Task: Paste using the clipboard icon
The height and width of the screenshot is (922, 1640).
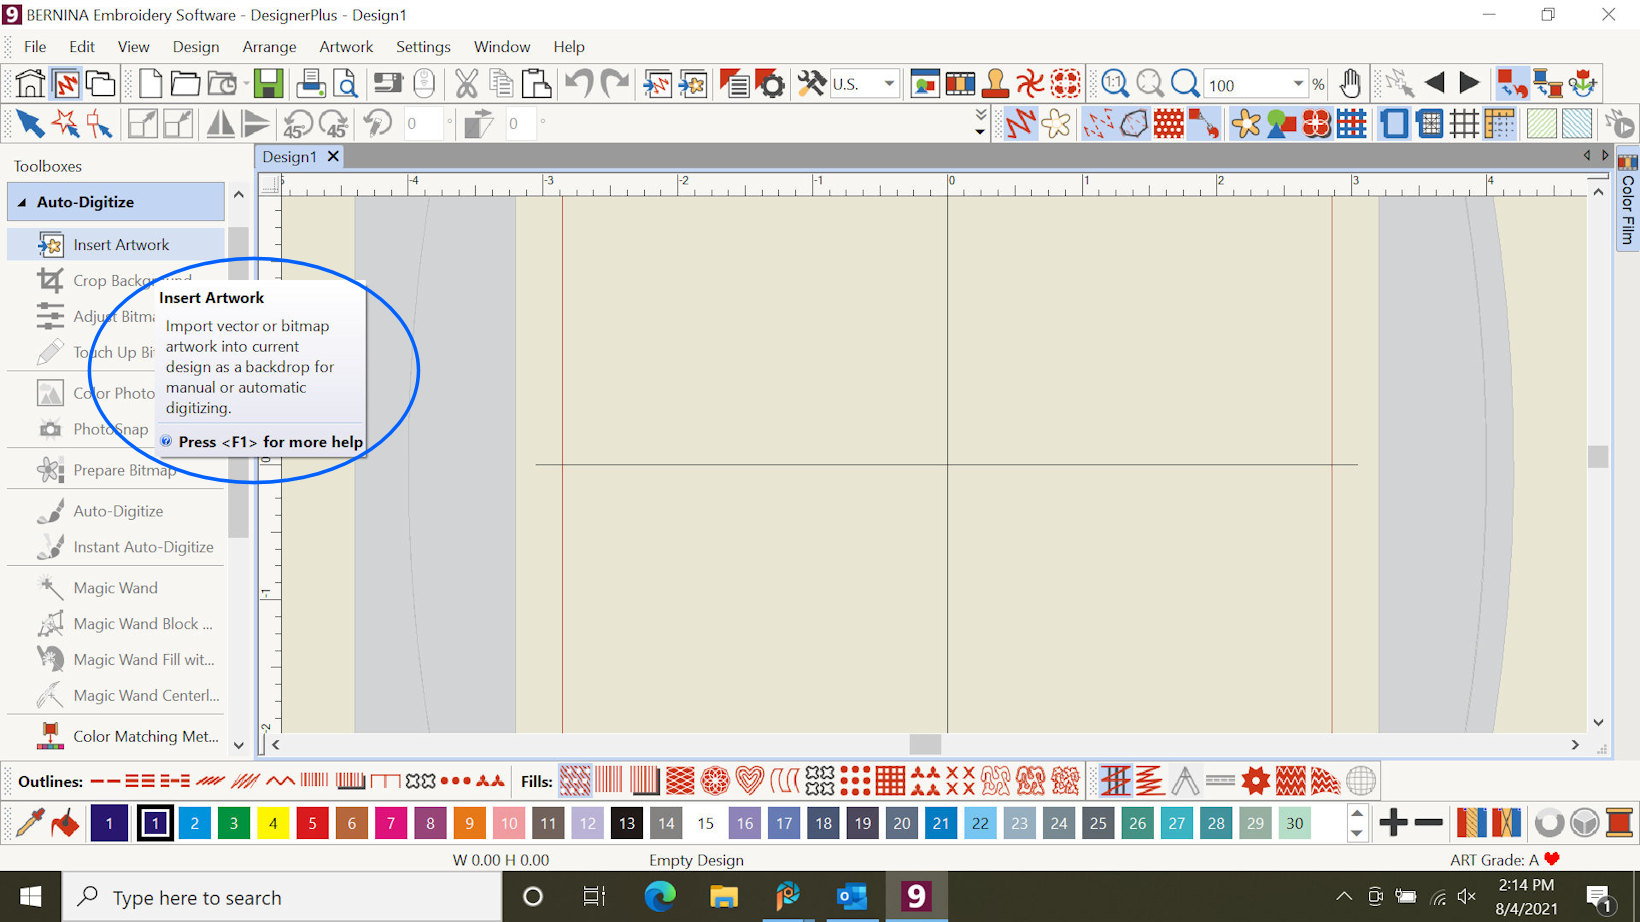Action: 537,84
